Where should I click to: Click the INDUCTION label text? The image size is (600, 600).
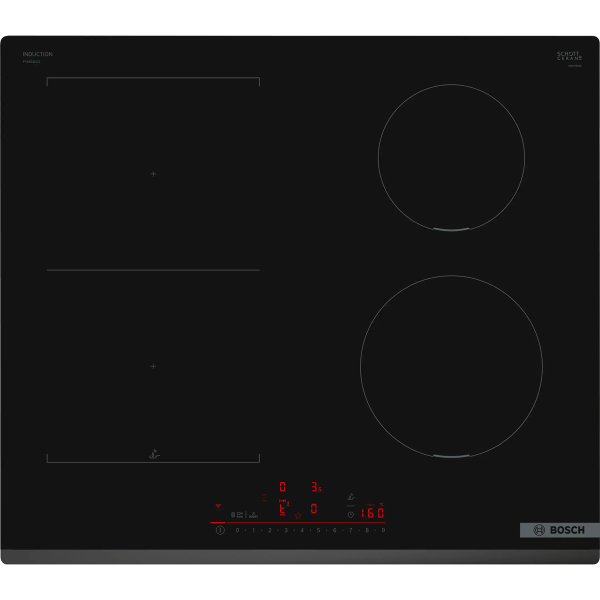point(38,54)
